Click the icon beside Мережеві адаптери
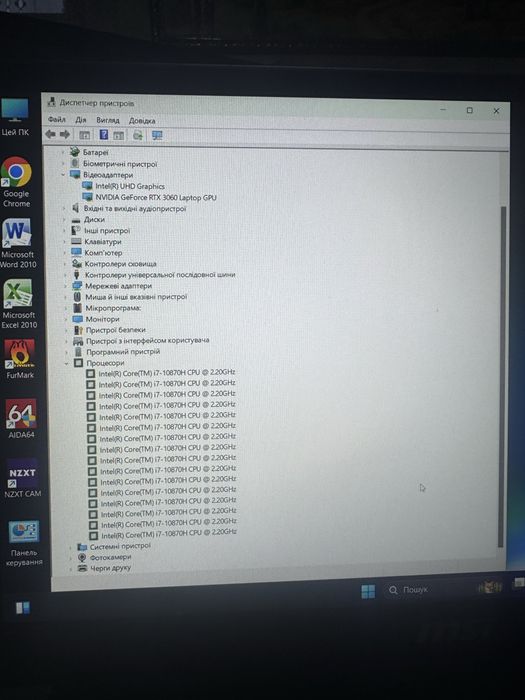Viewport: 525px width, 700px height. pos(77,285)
